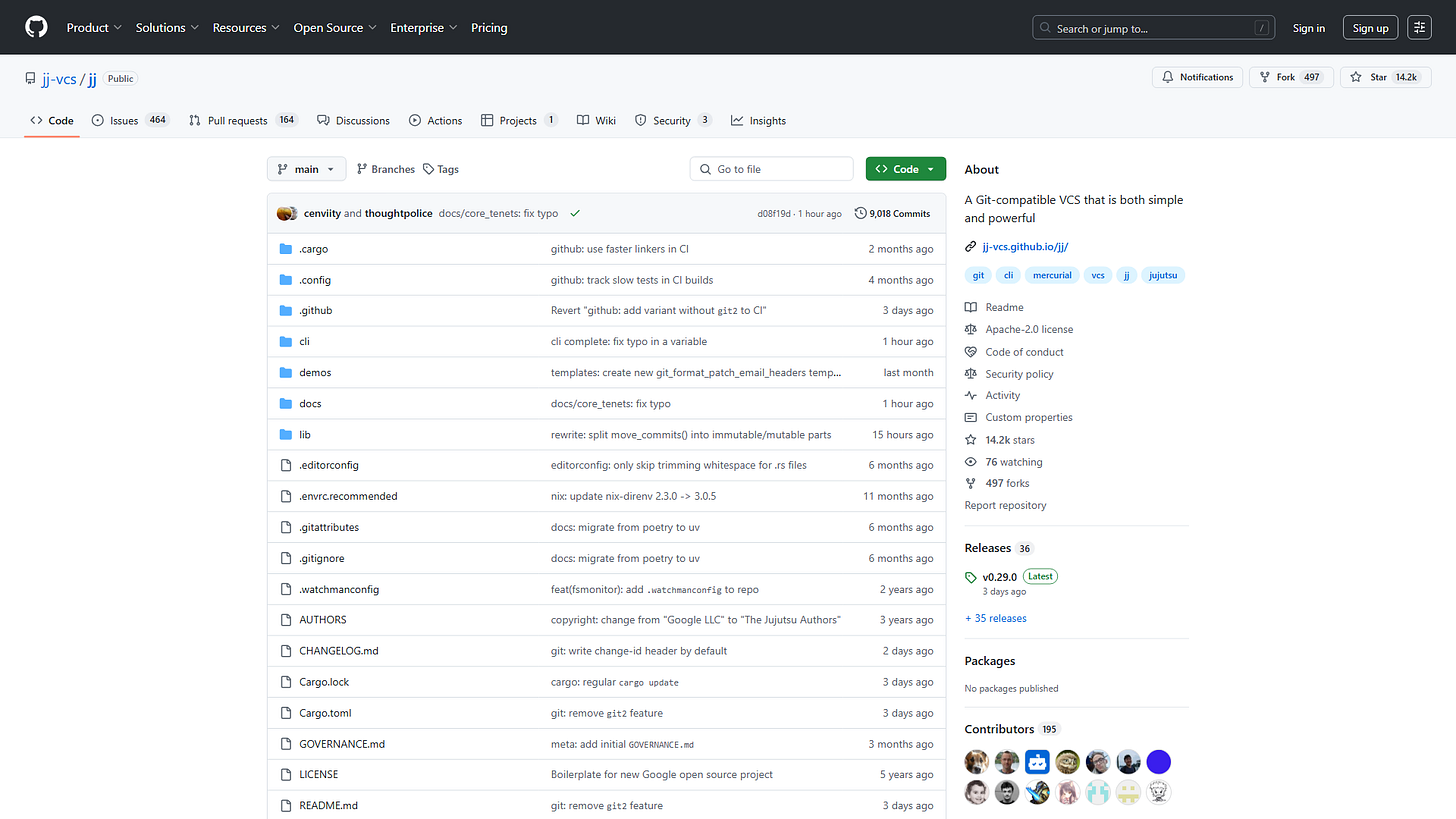Screen dimensions: 1456x819
Task: Switch to the Issues tab
Action: [x=131, y=121]
